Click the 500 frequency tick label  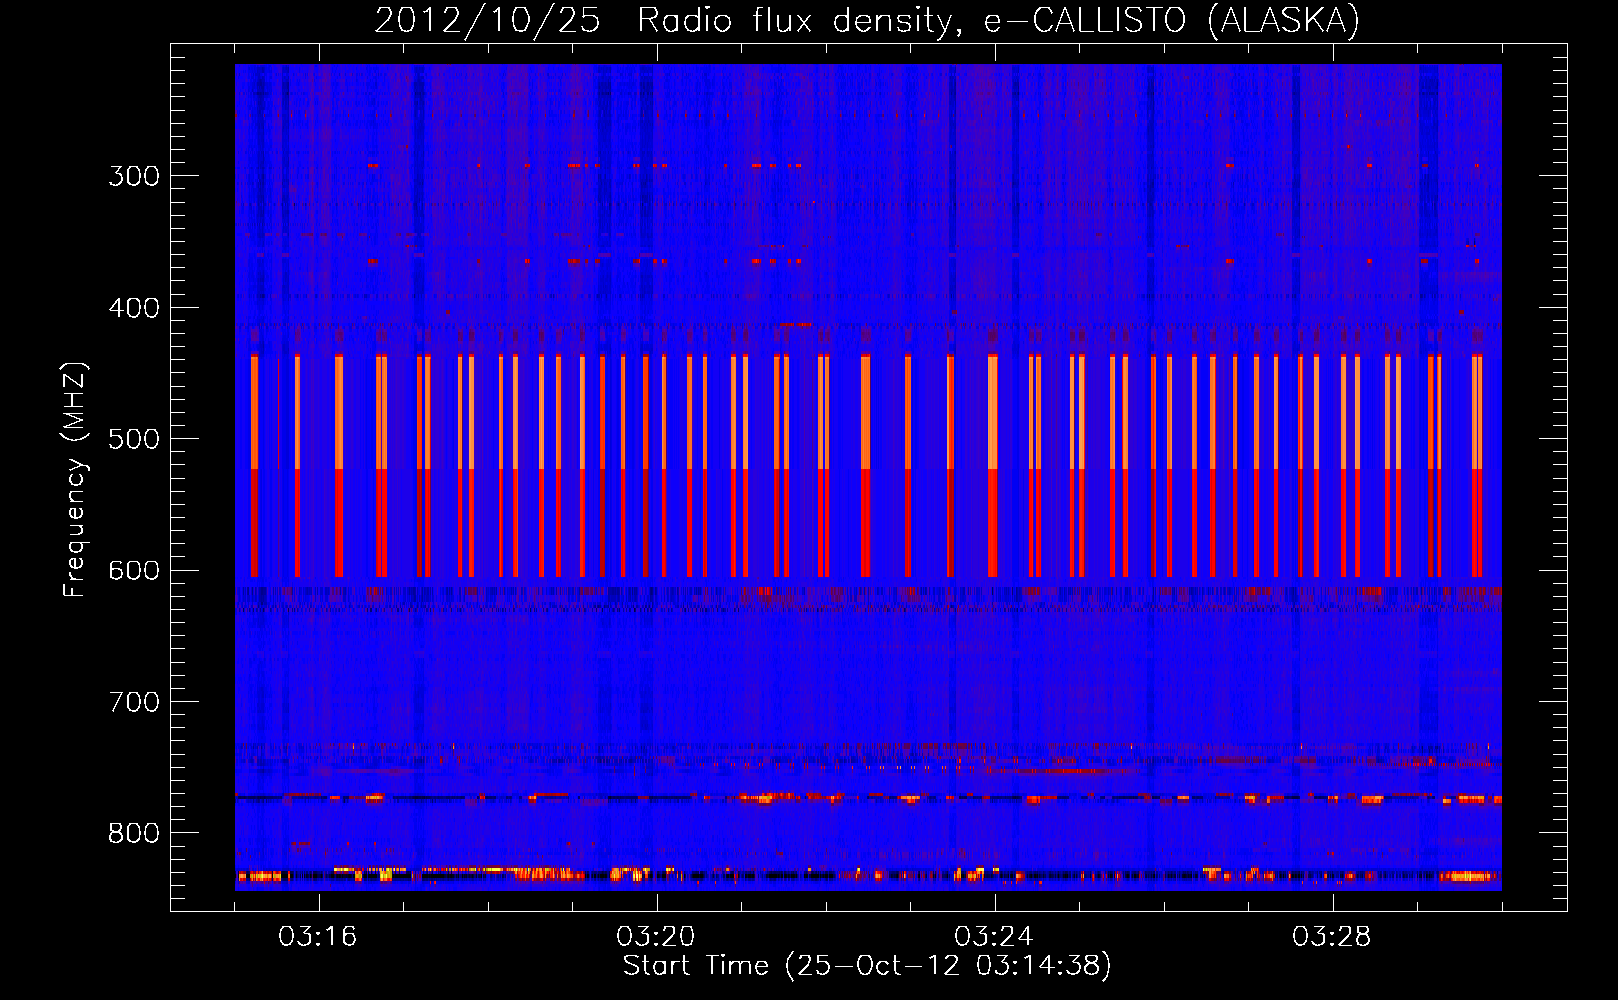click(x=134, y=439)
